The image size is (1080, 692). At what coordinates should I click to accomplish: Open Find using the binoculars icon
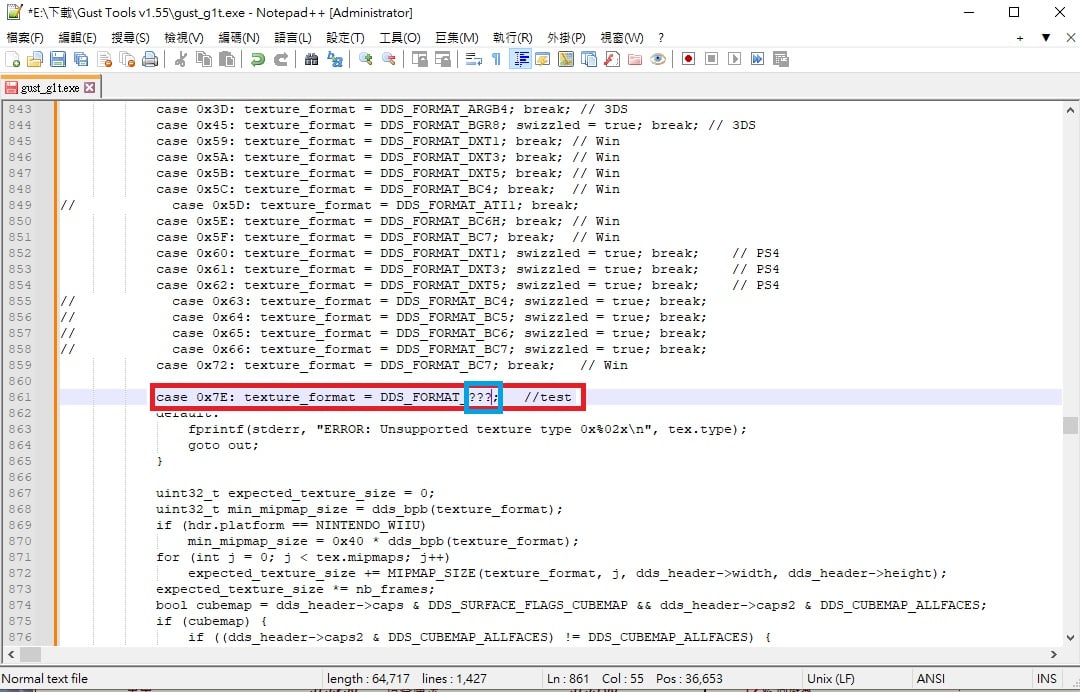pos(311,59)
